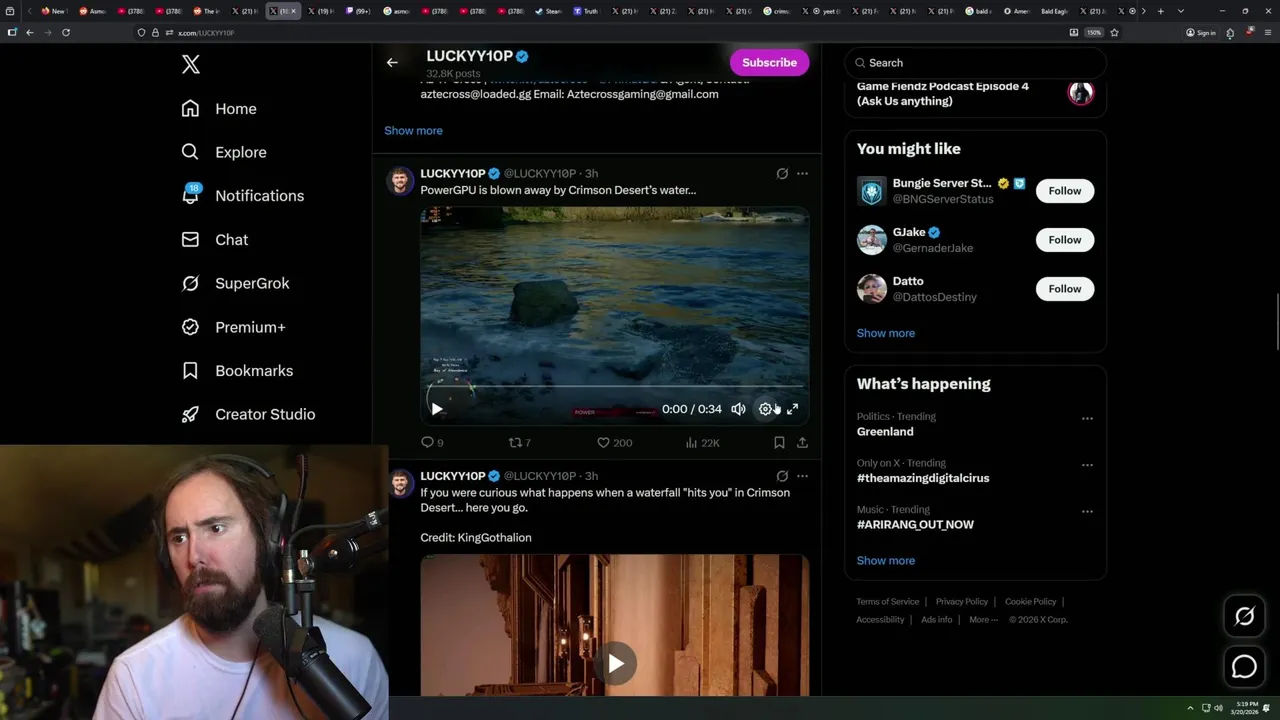Open Chat from the sidebar
The width and height of the screenshot is (1280, 720).
coord(215,240)
